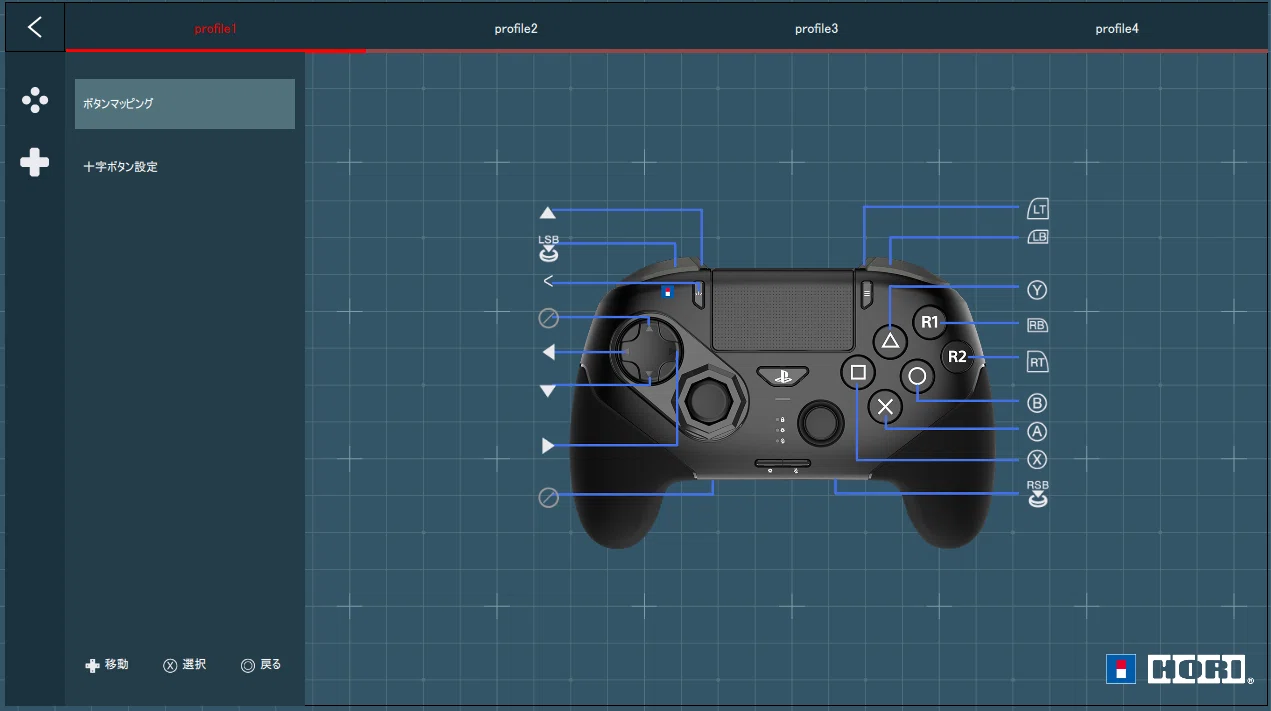Click the PS logo button on controller
Screen dimensions: 1271x711
tap(782, 377)
